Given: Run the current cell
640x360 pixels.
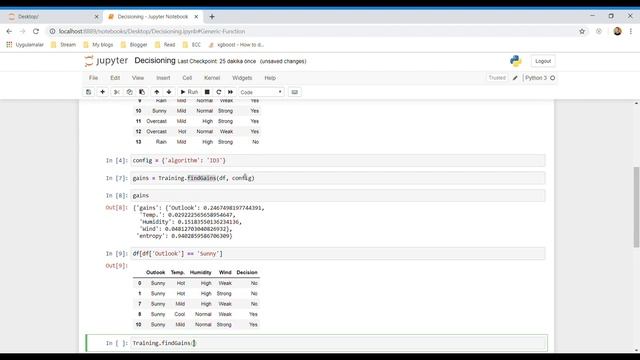Looking at the screenshot, I should (x=189, y=92).
